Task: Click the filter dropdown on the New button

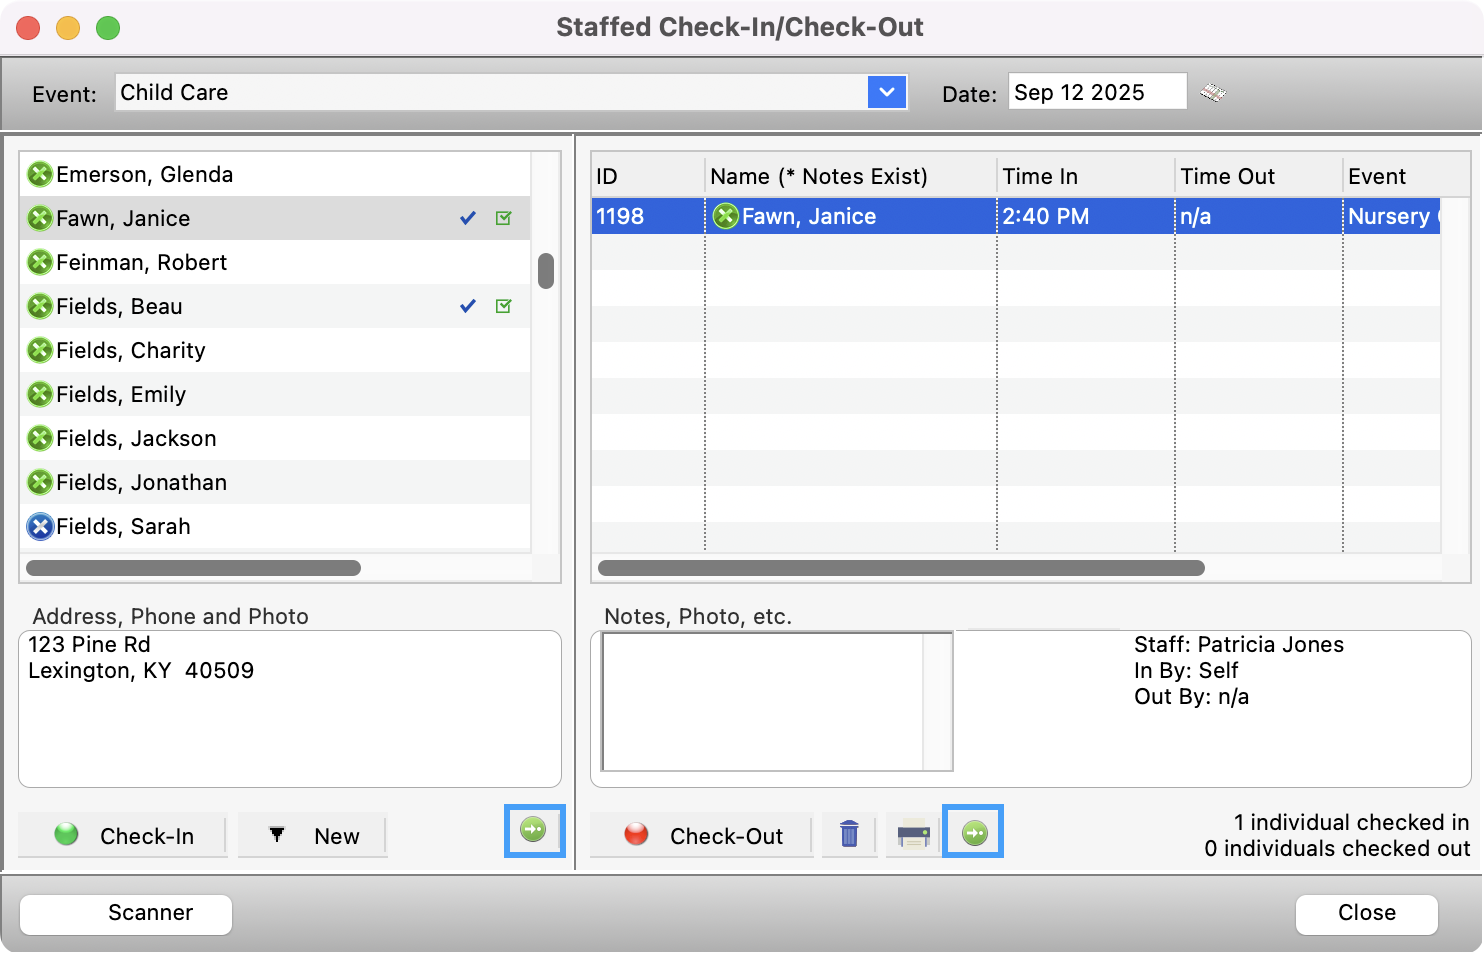Action: coord(277,835)
